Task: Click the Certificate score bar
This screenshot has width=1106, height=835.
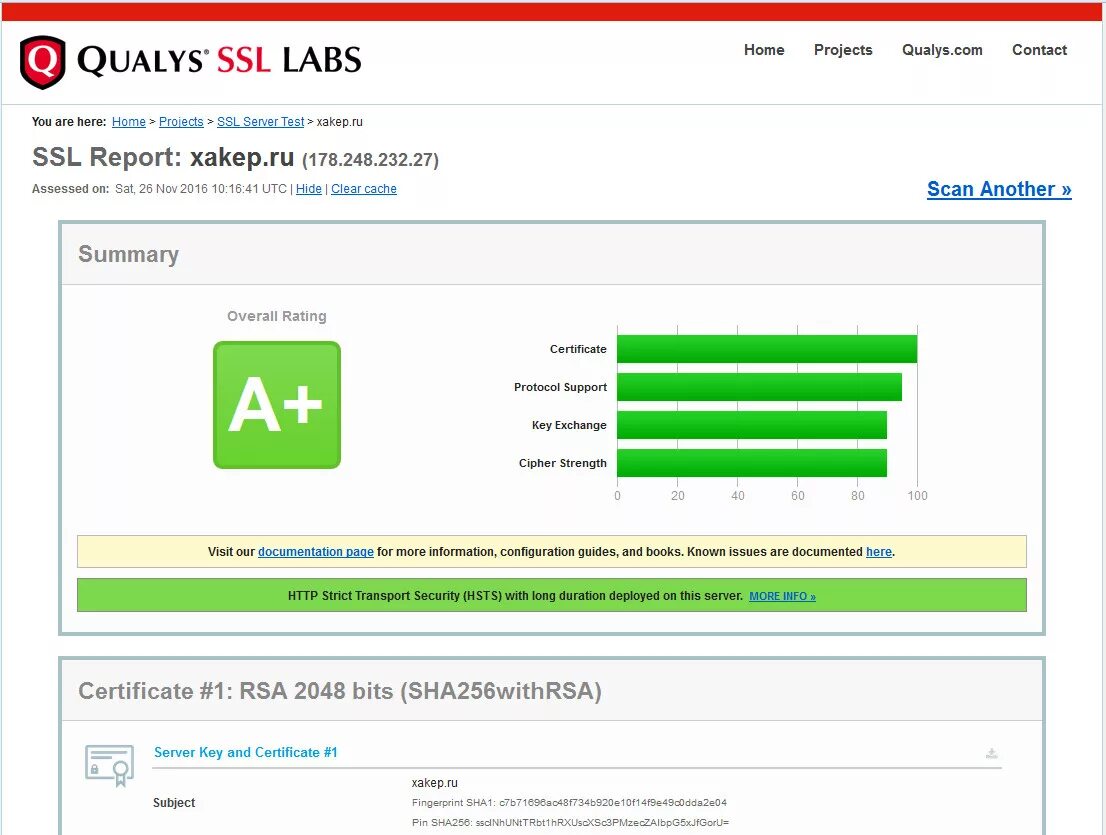Action: tap(767, 349)
